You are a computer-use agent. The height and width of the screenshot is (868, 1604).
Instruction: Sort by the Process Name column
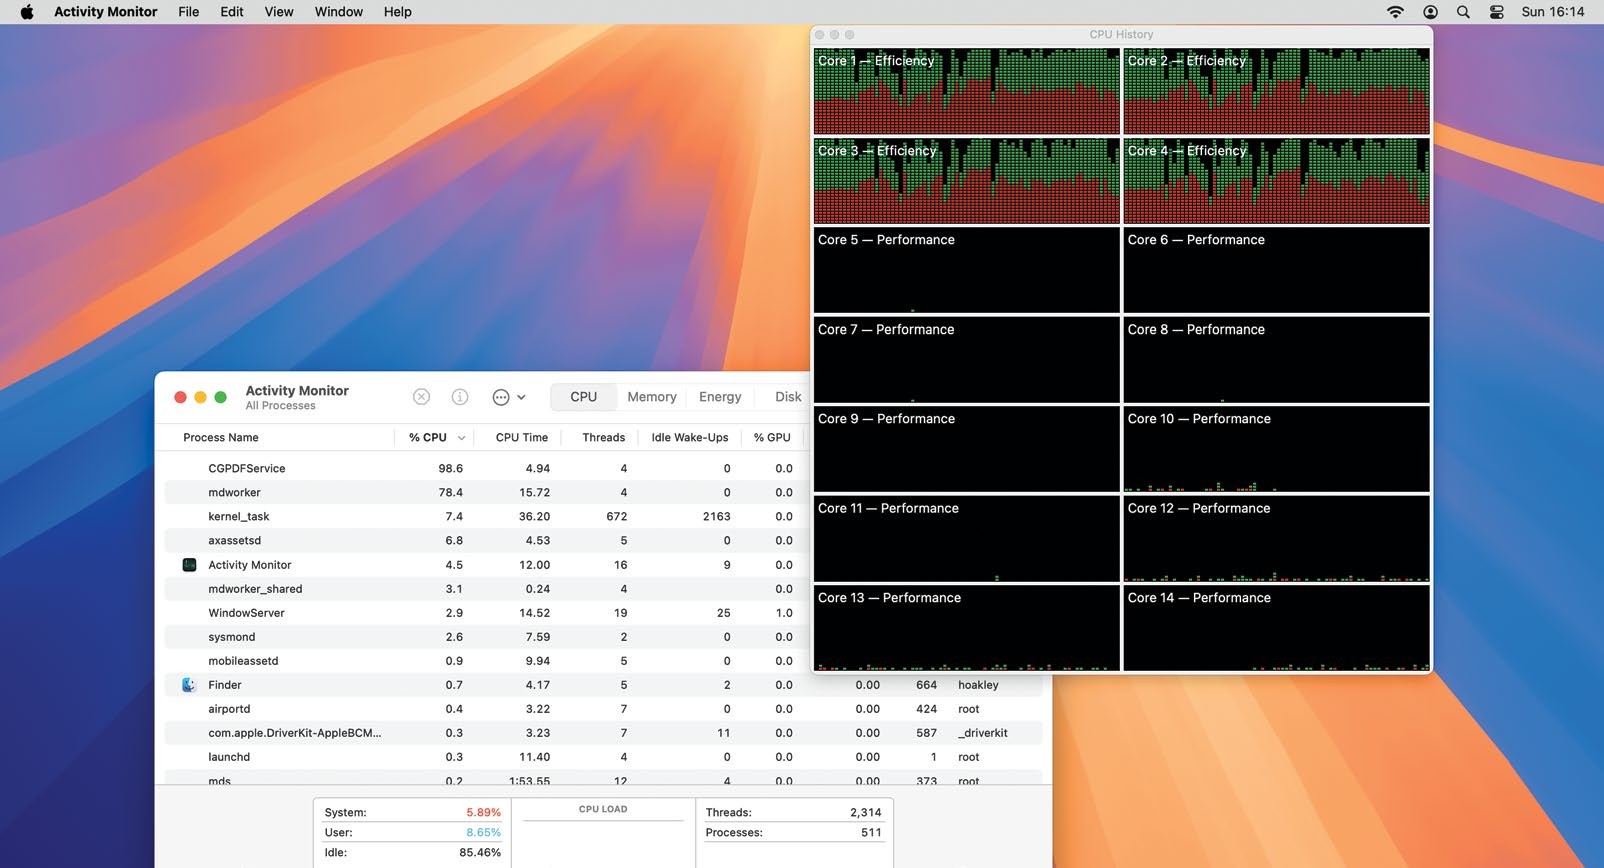pos(221,438)
